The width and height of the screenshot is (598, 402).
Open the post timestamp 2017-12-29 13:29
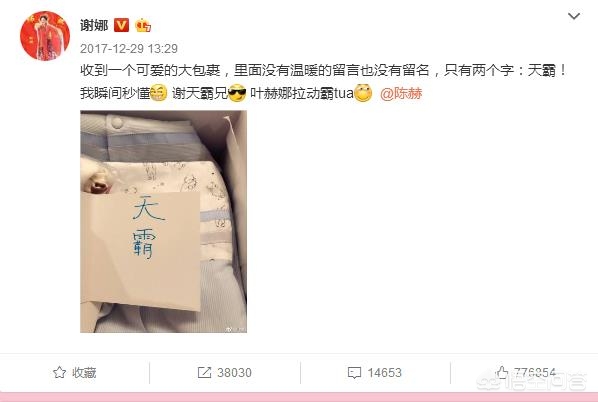(129, 48)
